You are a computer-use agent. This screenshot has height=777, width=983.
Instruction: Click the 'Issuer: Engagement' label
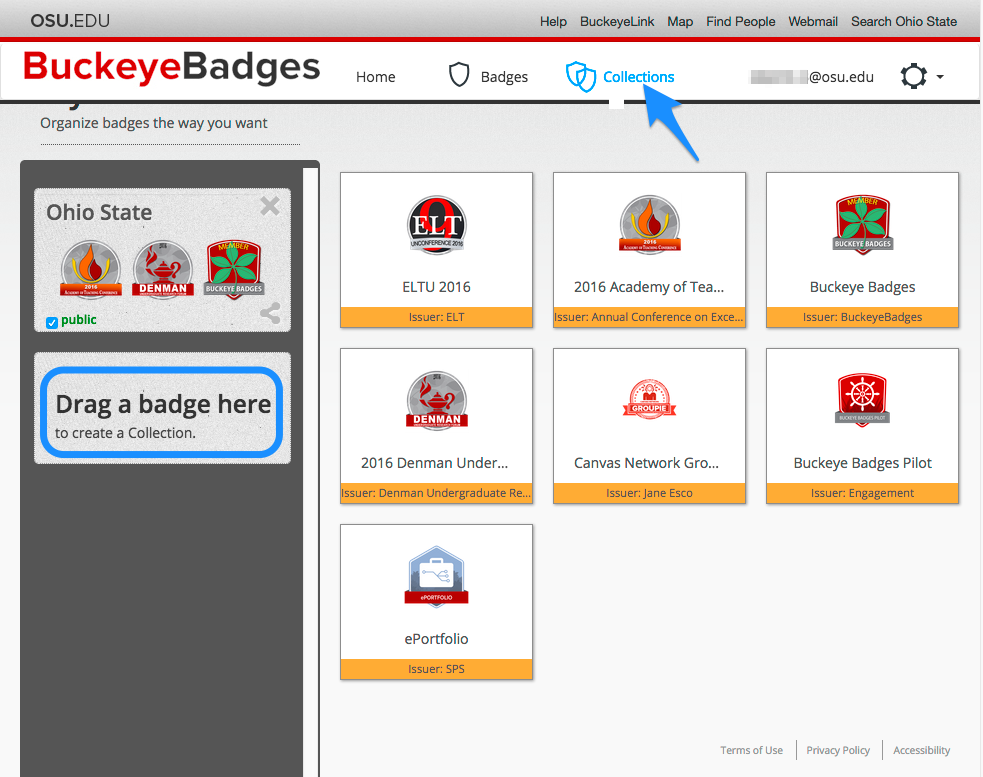coord(863,493)
